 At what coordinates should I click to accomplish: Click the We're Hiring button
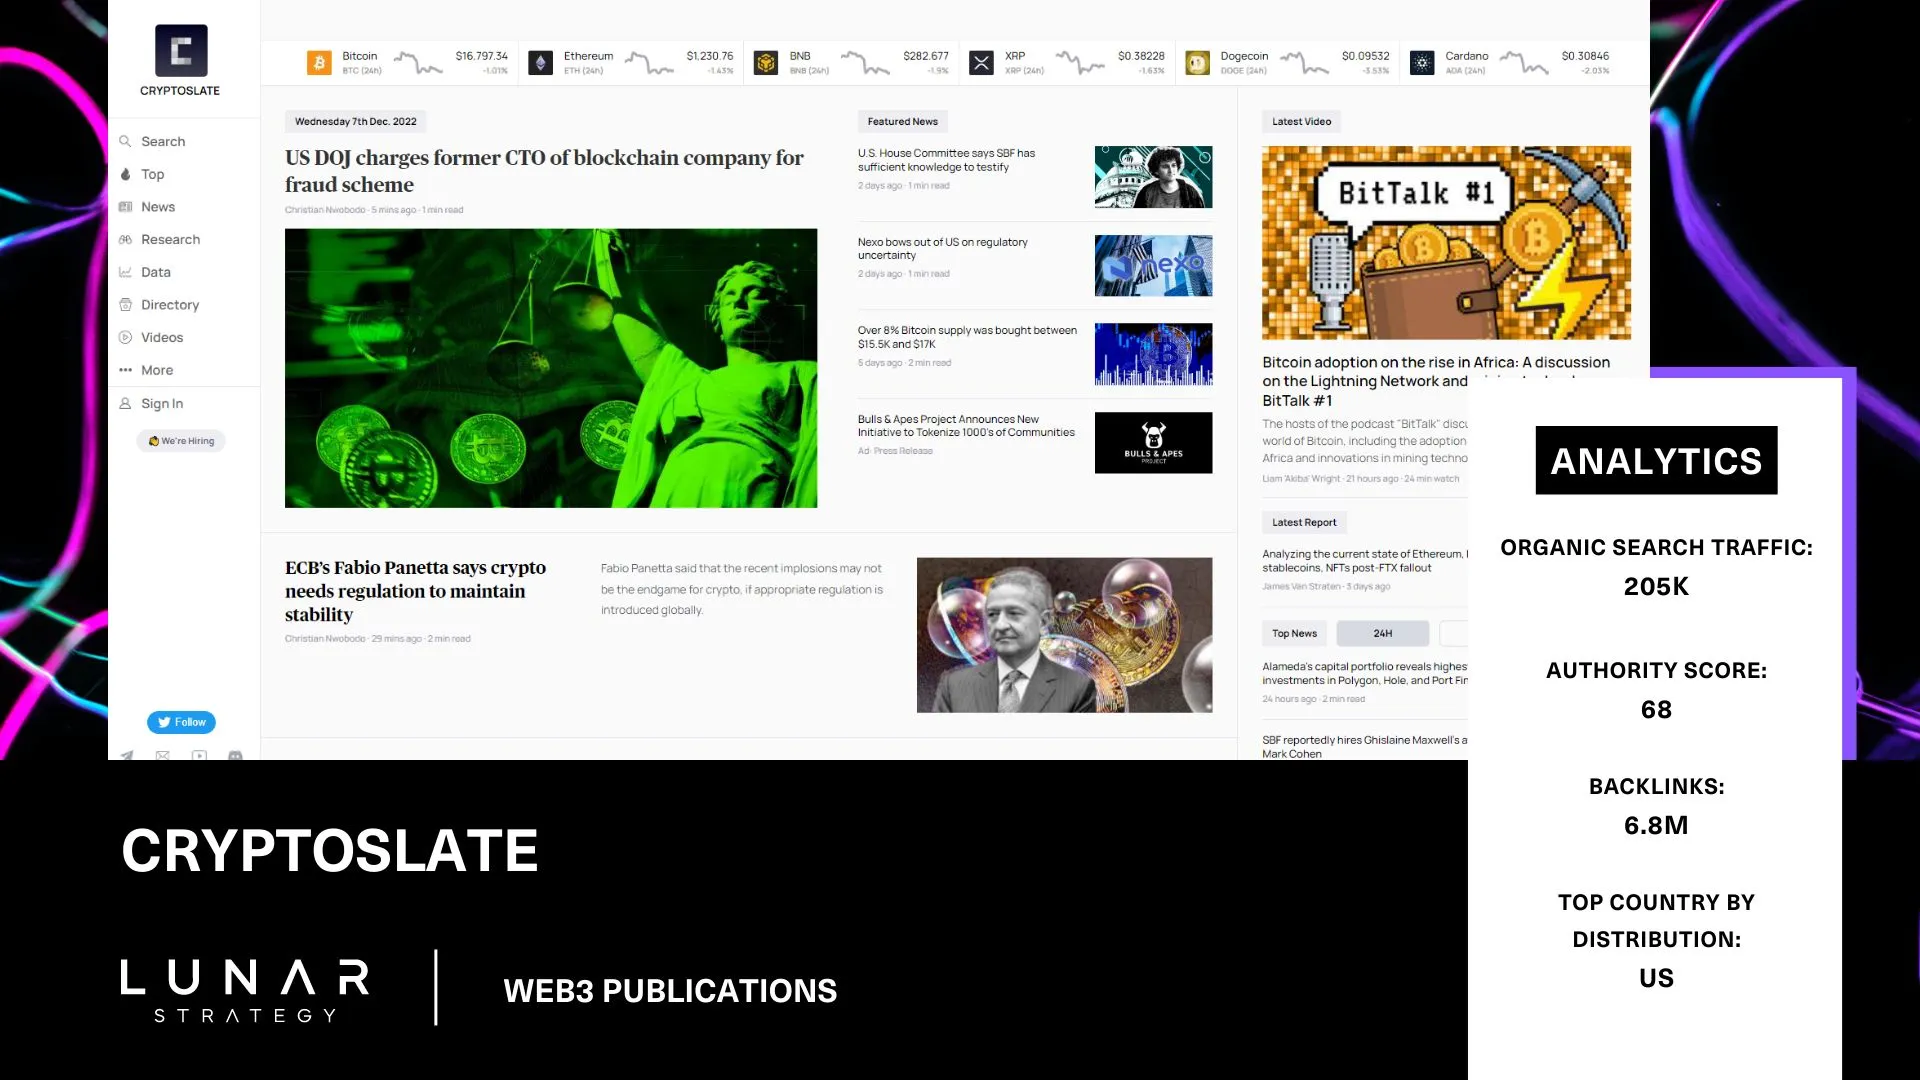(181, 441)
